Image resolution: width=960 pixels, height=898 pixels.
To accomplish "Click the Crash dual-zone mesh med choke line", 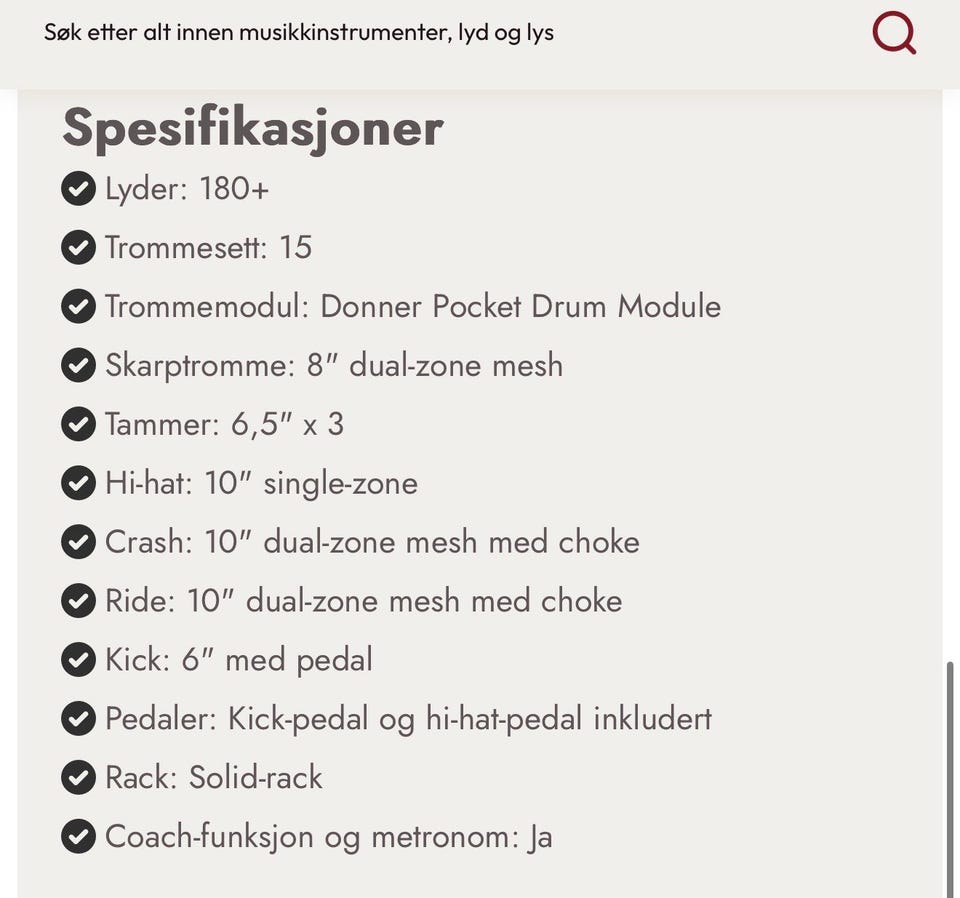I will 372,542.
